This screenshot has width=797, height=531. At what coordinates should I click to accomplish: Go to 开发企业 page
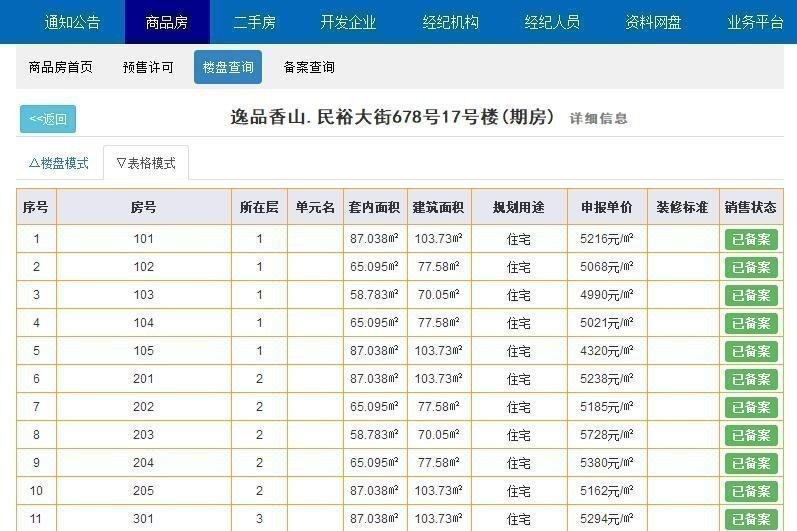pyautogui.click(x=348, y=22)
